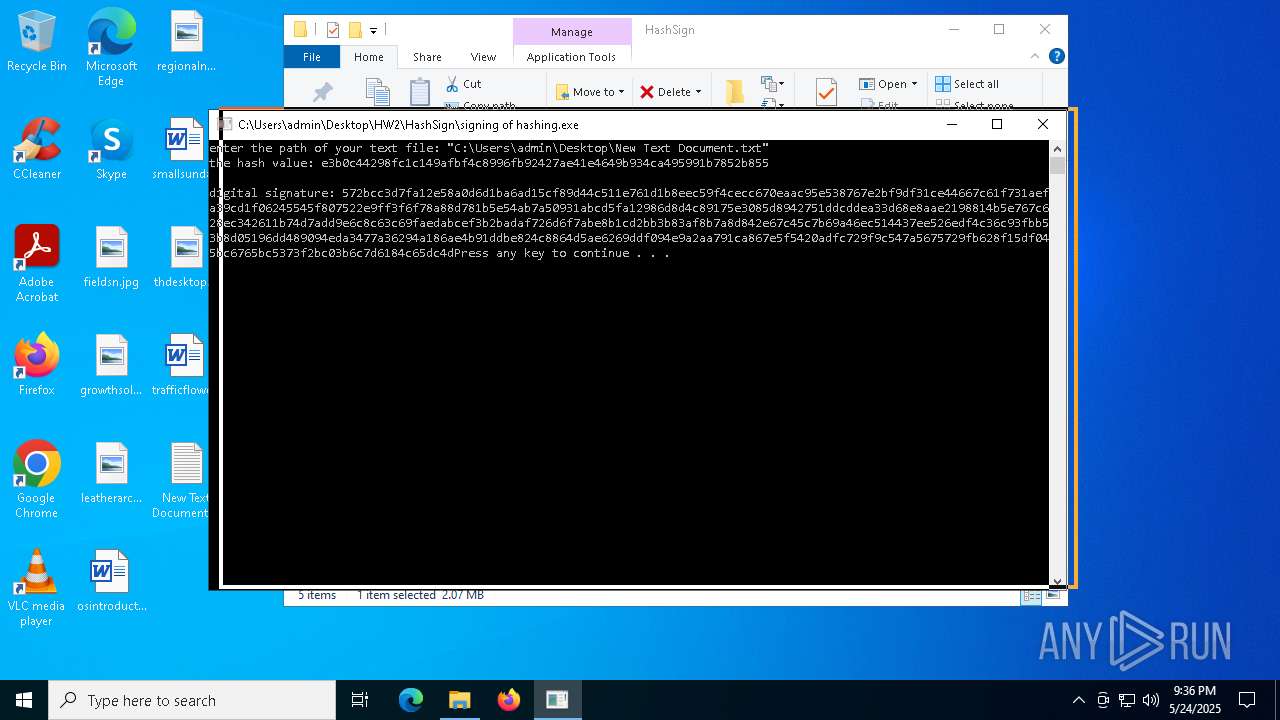The width and height of the screenshot is (1280, 720).
Task: Open Microsoft Edge from the taskbar
Action: pos(411,700)
